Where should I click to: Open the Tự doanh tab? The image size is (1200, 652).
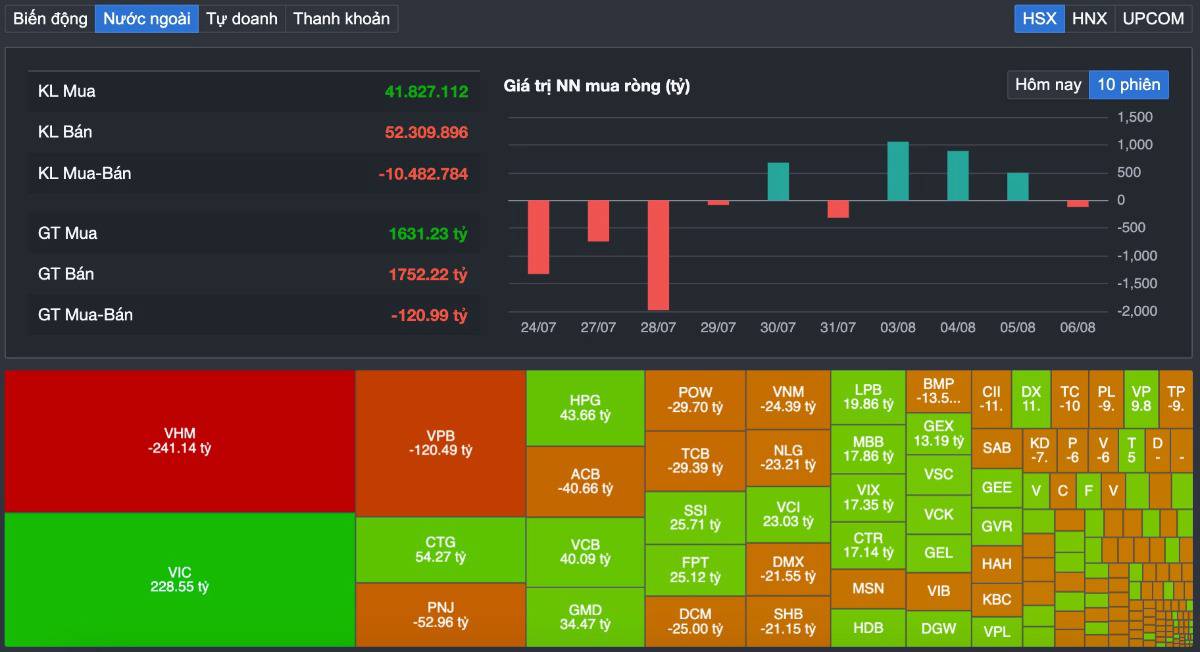[x=242, y=18]
